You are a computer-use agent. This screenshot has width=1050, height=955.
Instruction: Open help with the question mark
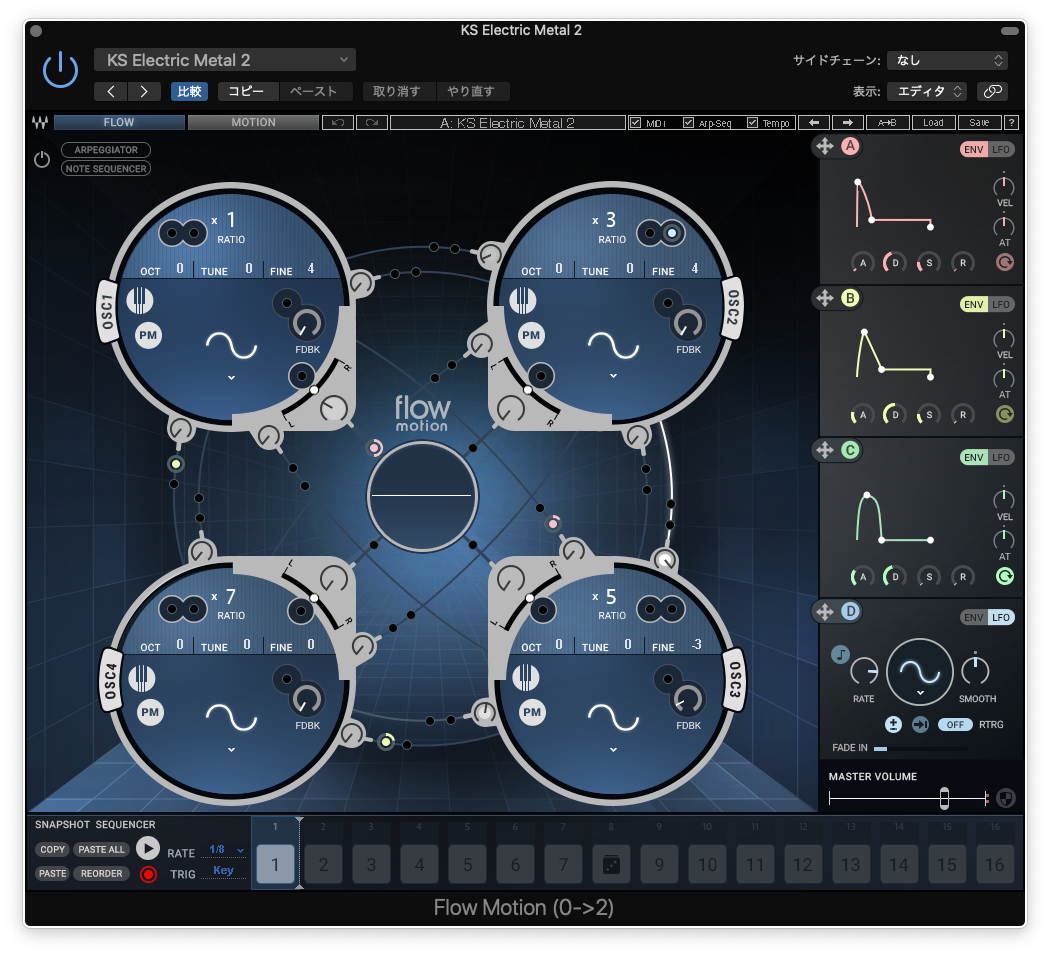click(x=1012, y=123)
